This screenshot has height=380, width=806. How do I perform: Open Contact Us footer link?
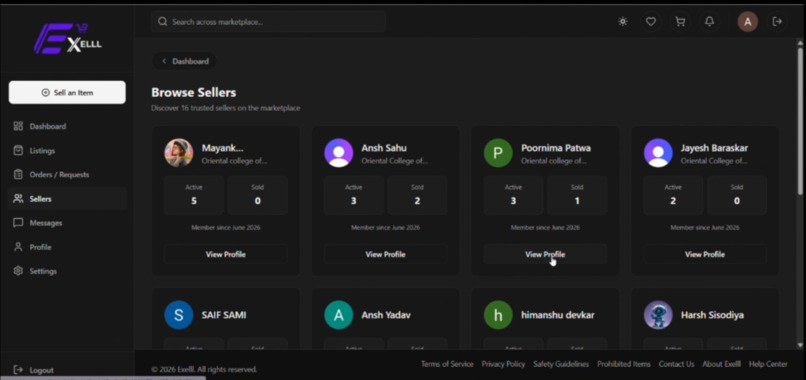click(x=676, y=364)
